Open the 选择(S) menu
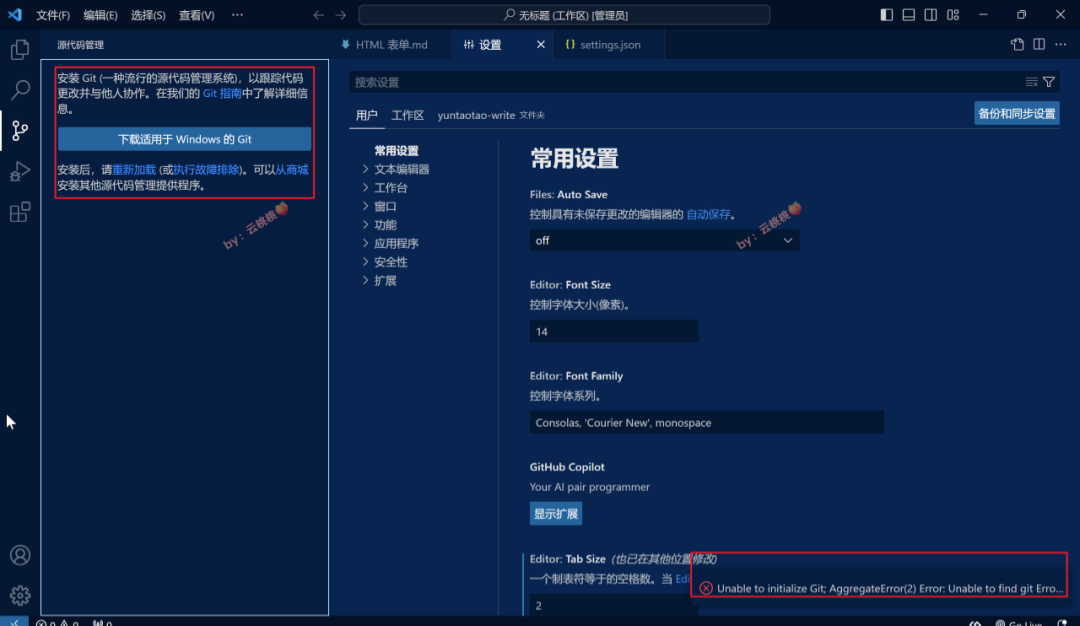1080x626 pixels. 148,15
